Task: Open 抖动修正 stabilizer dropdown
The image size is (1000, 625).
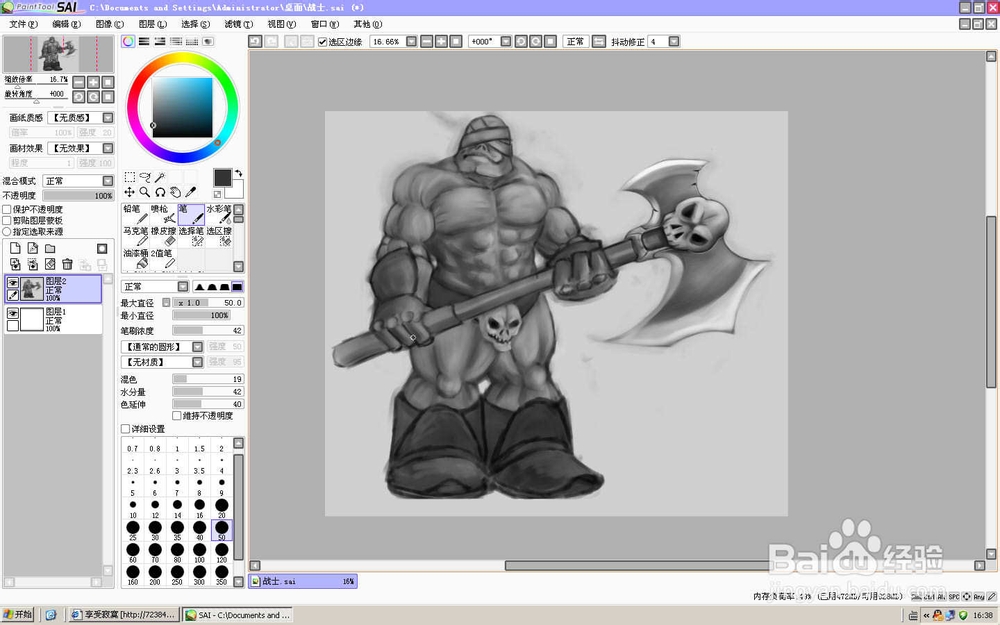Action: [x=673, y=41]
